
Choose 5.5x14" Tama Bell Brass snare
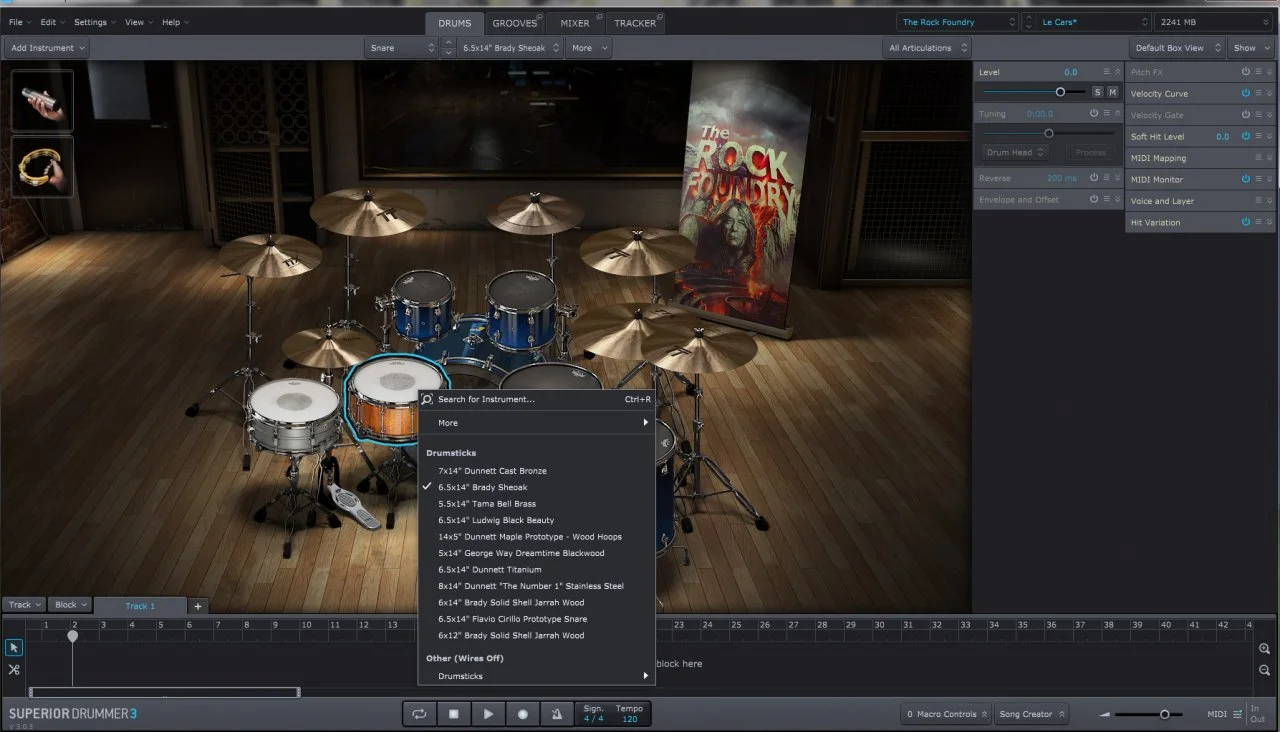tap(487, 504)
